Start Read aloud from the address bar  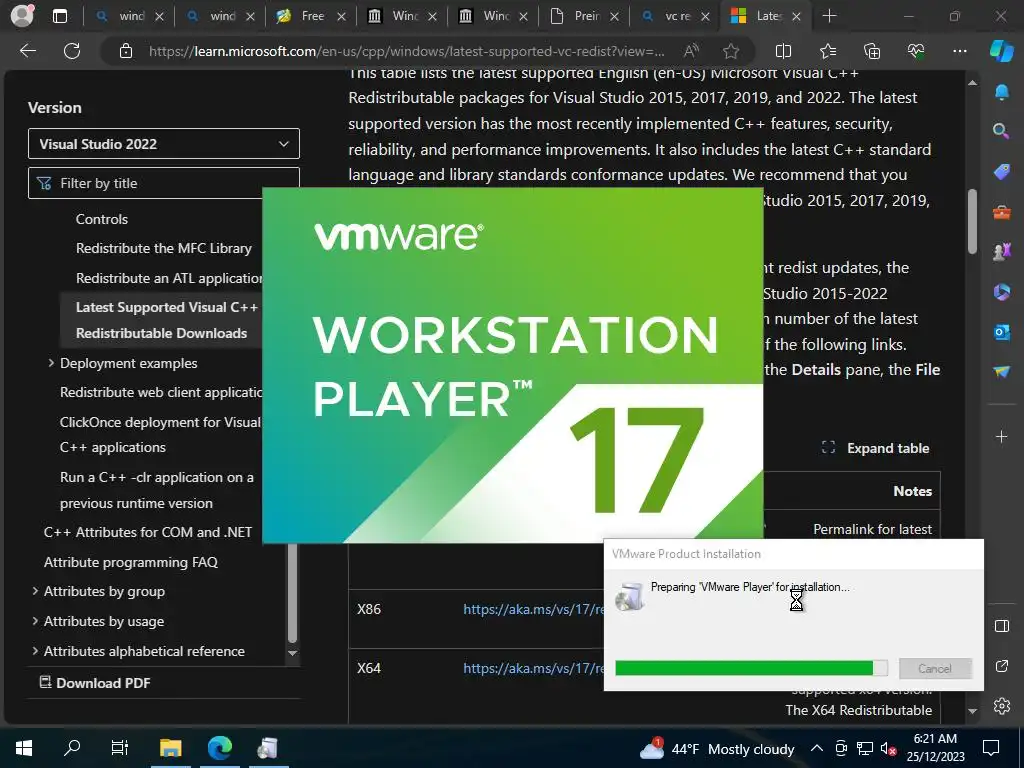coord(691,51)
